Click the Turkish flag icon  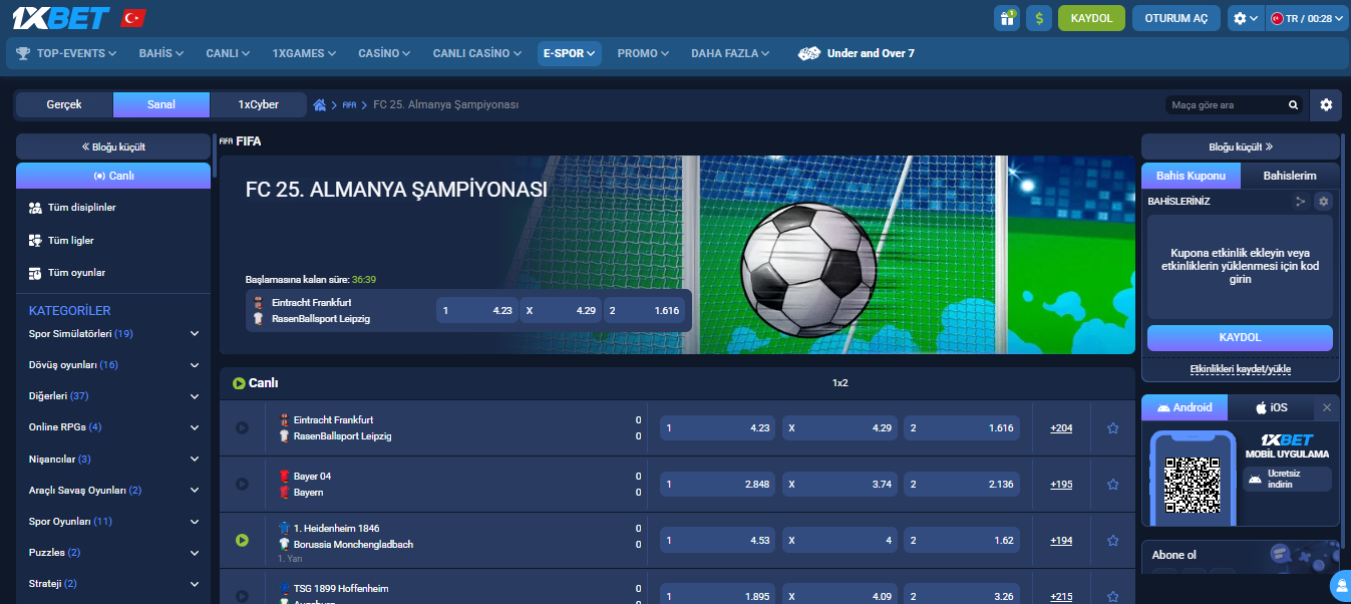133,18
